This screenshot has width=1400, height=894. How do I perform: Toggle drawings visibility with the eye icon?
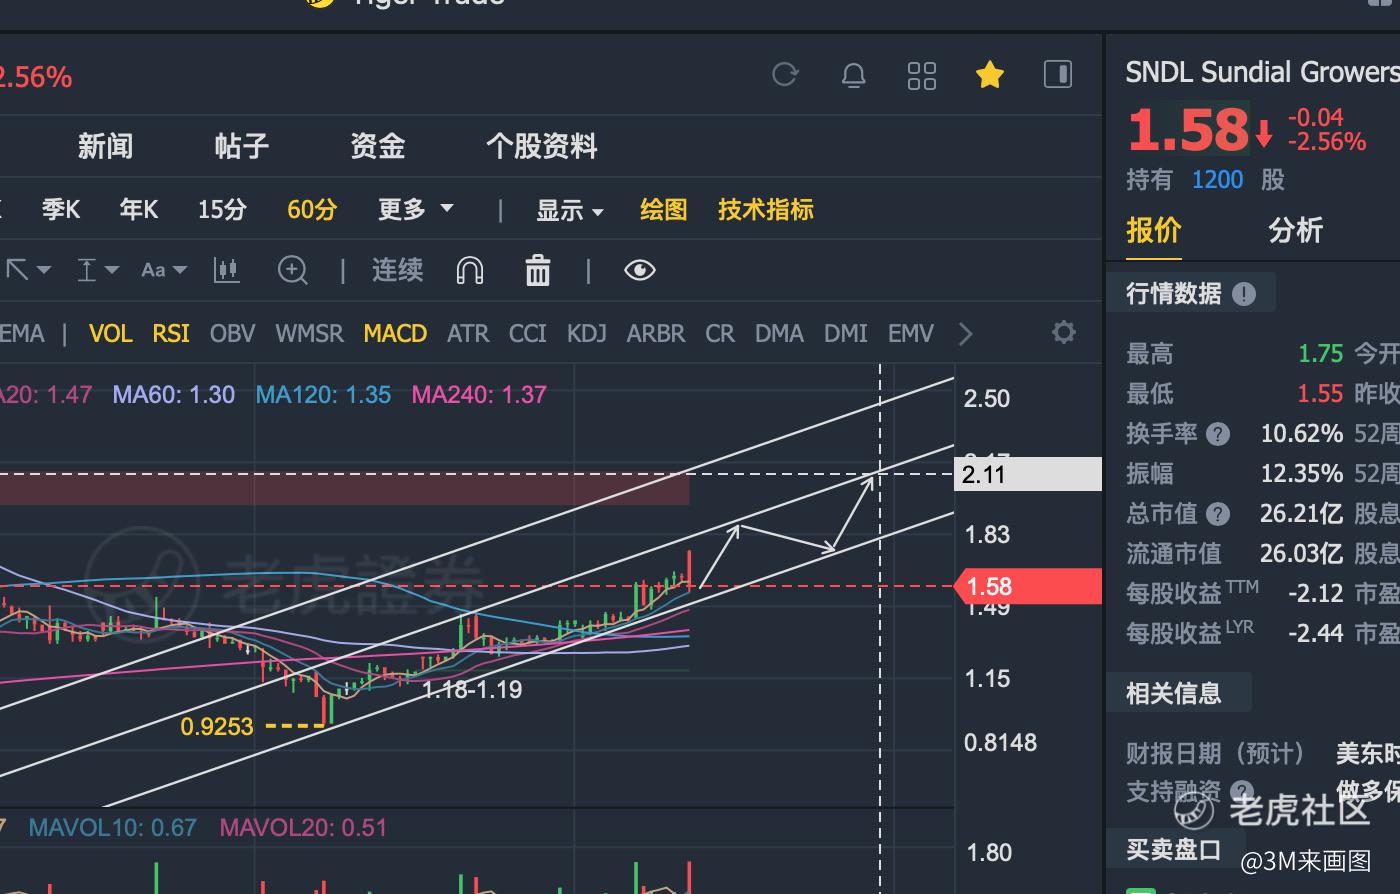point(640,270)
